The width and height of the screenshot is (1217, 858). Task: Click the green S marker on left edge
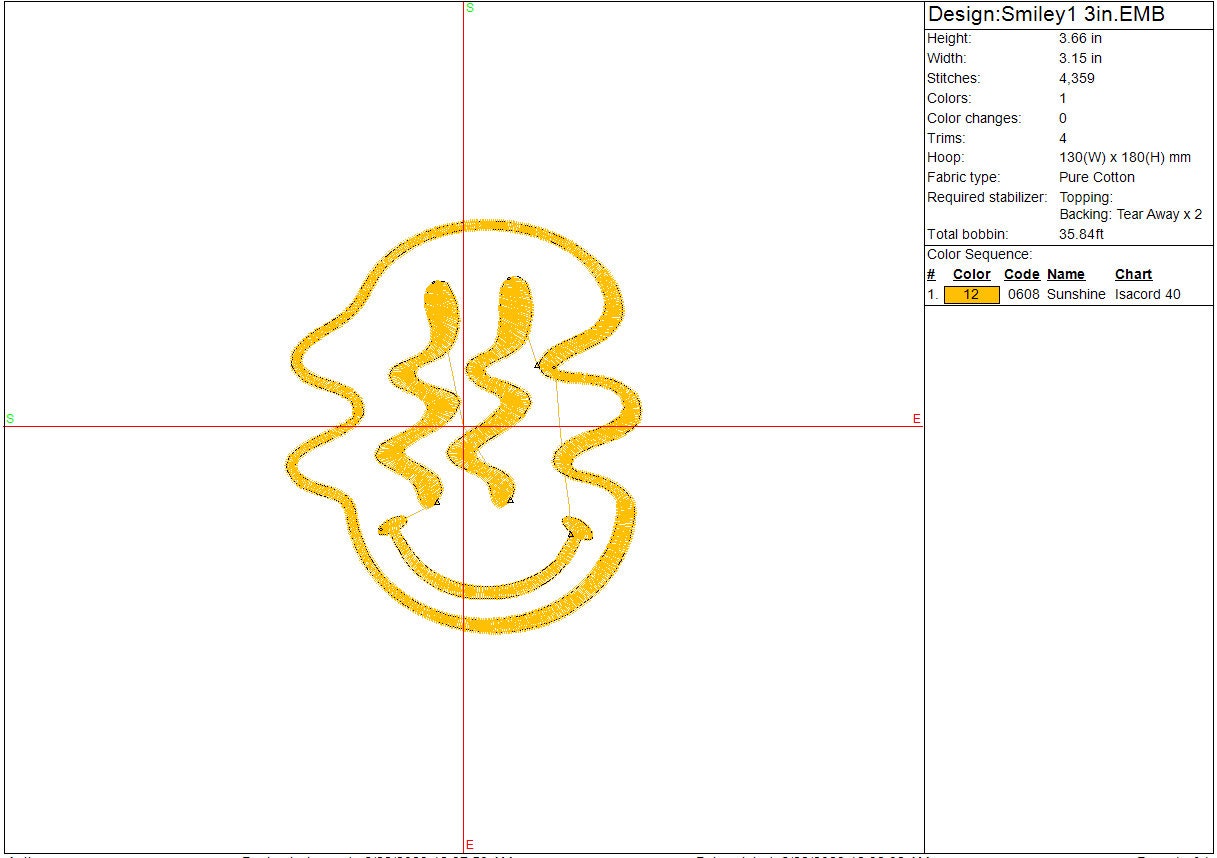(10, 419)
